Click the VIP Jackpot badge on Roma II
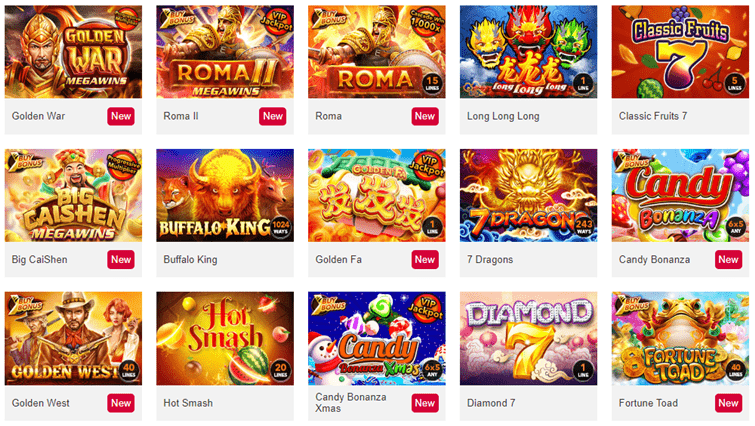The height and width of the screenshot is (426, 755). pos(275,22)
